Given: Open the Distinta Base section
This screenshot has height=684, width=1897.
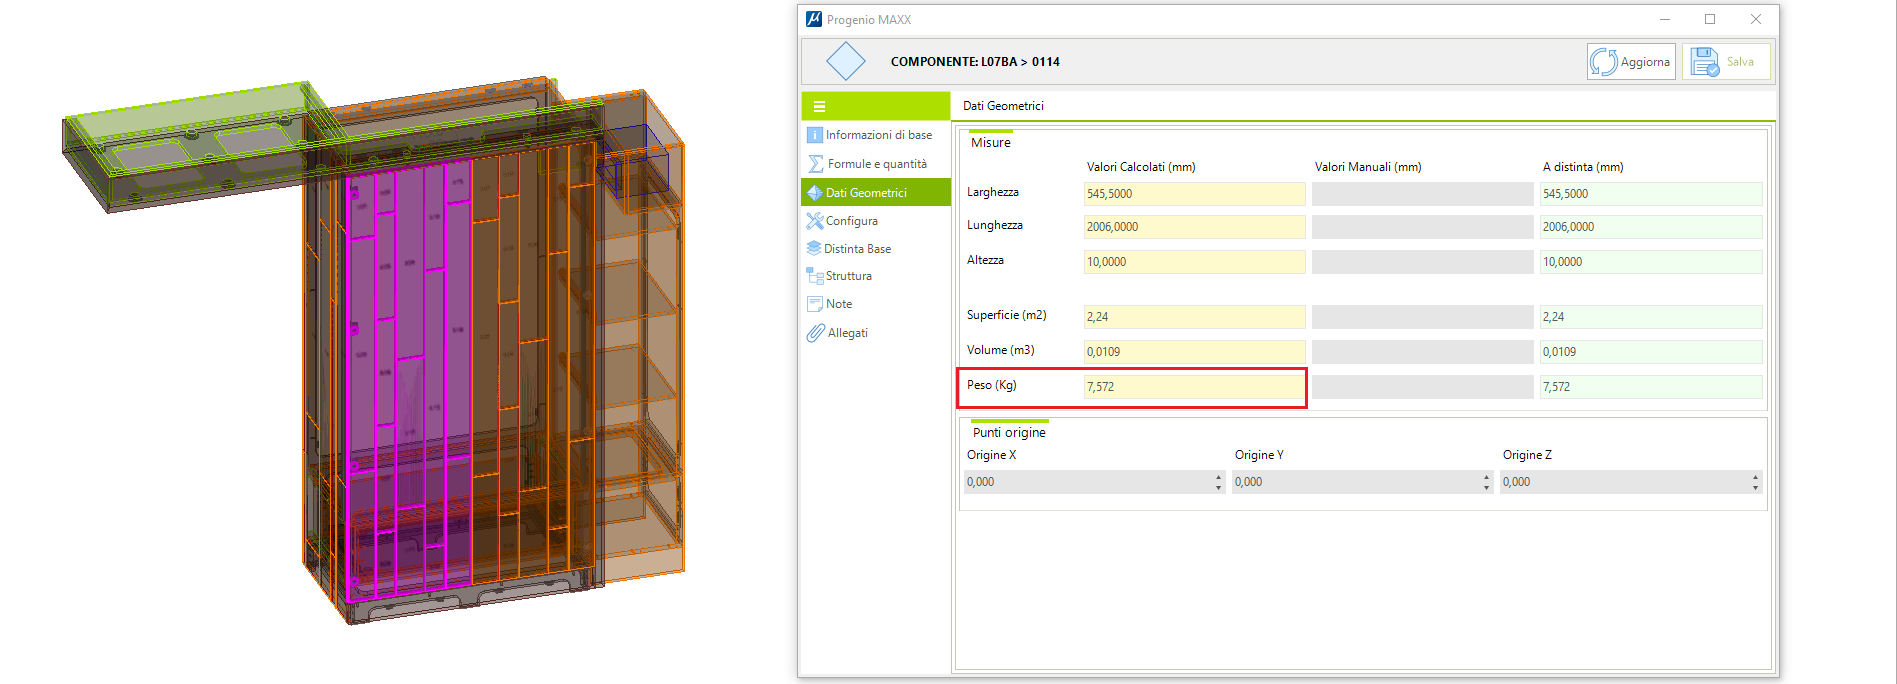Looking at the screenshot, I should (857, 249).
